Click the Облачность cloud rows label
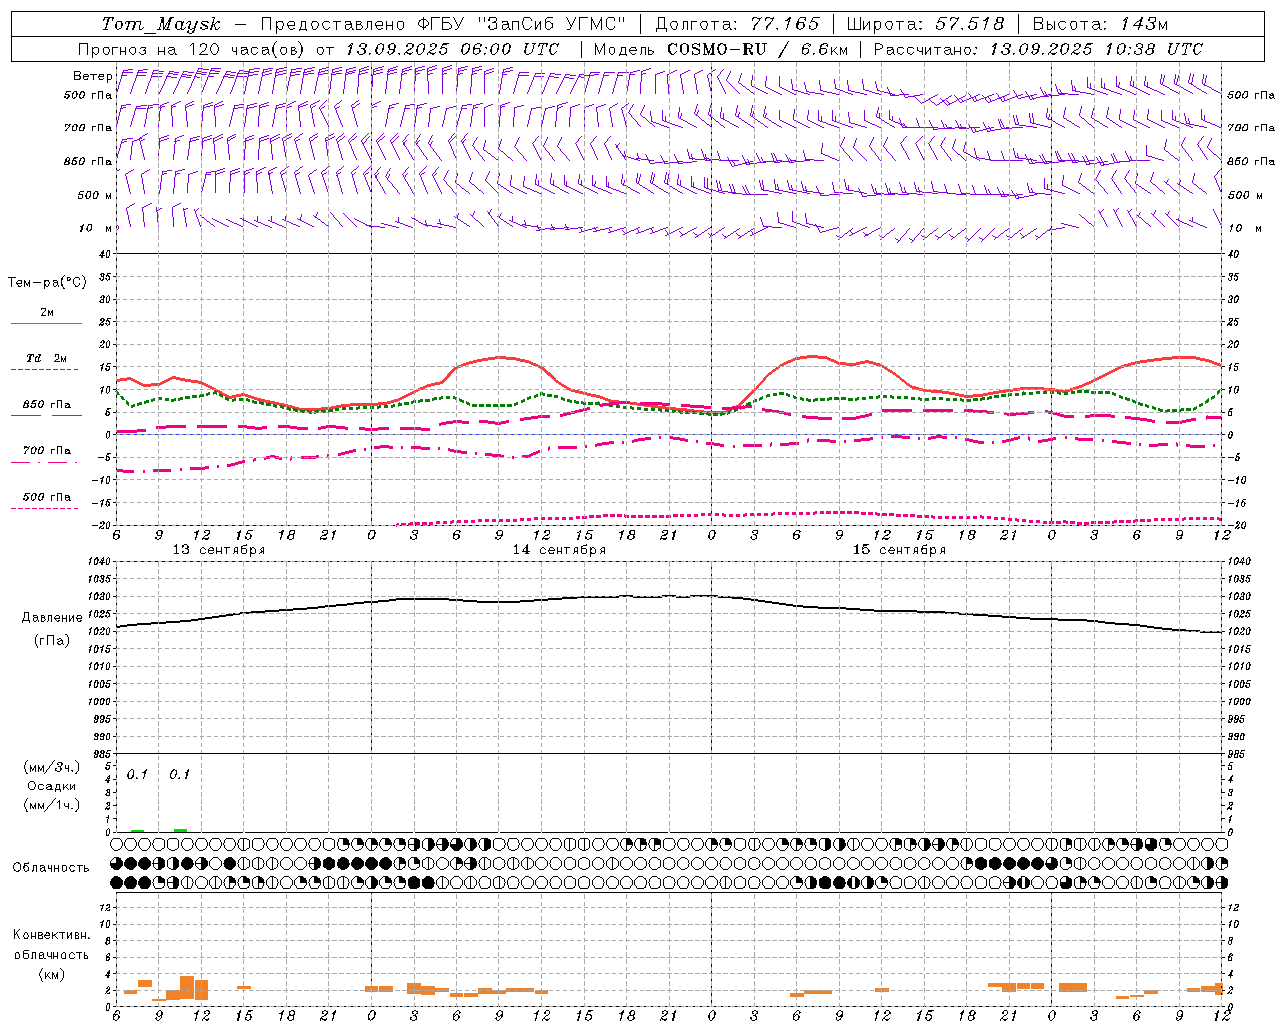The width and height of the screenshot is (1280, 1024). click(51, 868)
